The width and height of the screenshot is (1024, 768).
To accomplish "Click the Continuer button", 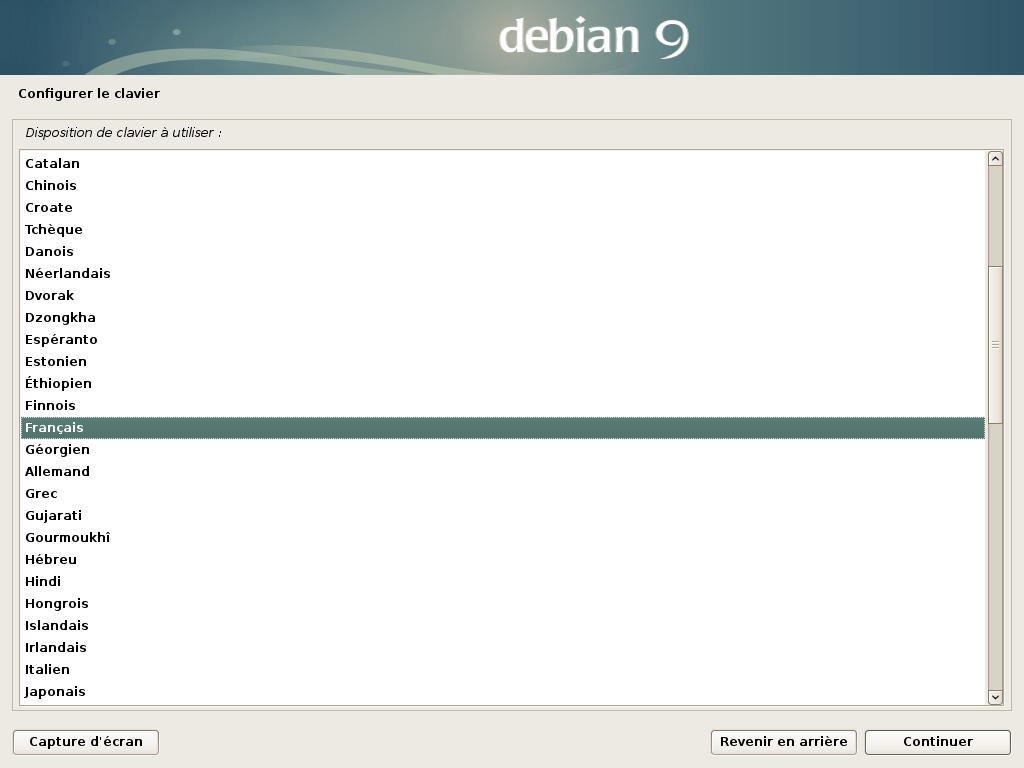I will click(937, 742).
